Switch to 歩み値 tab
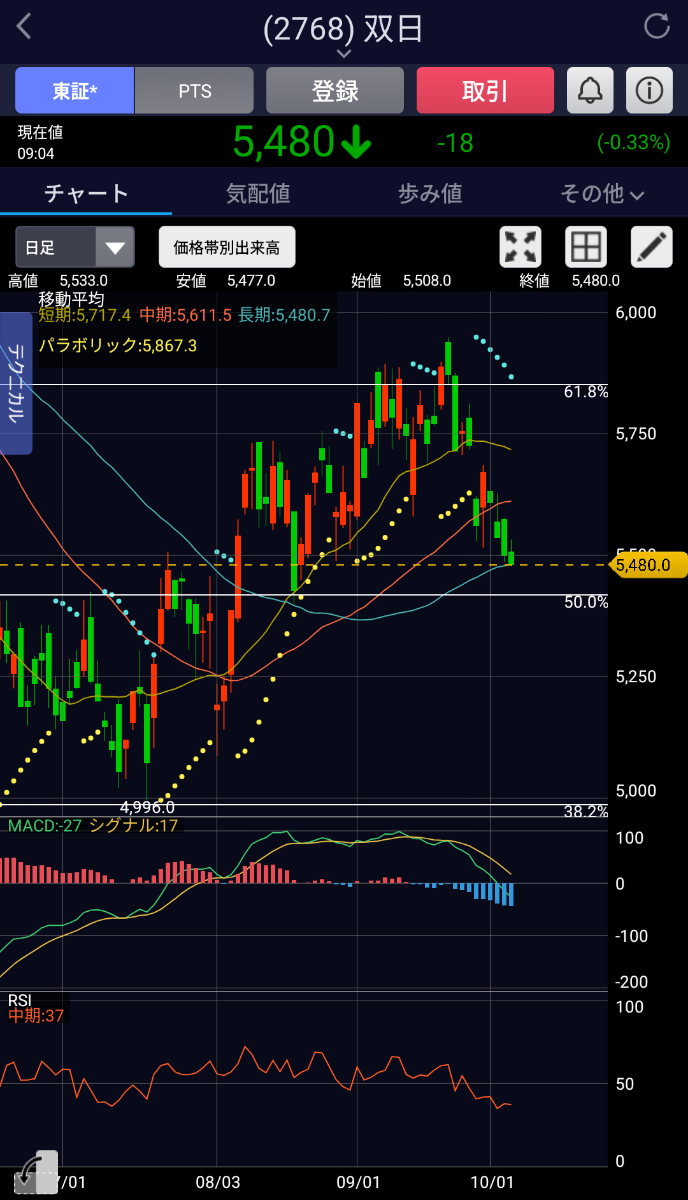Viewport: 688px width, 1200px height. coord(430,193)
